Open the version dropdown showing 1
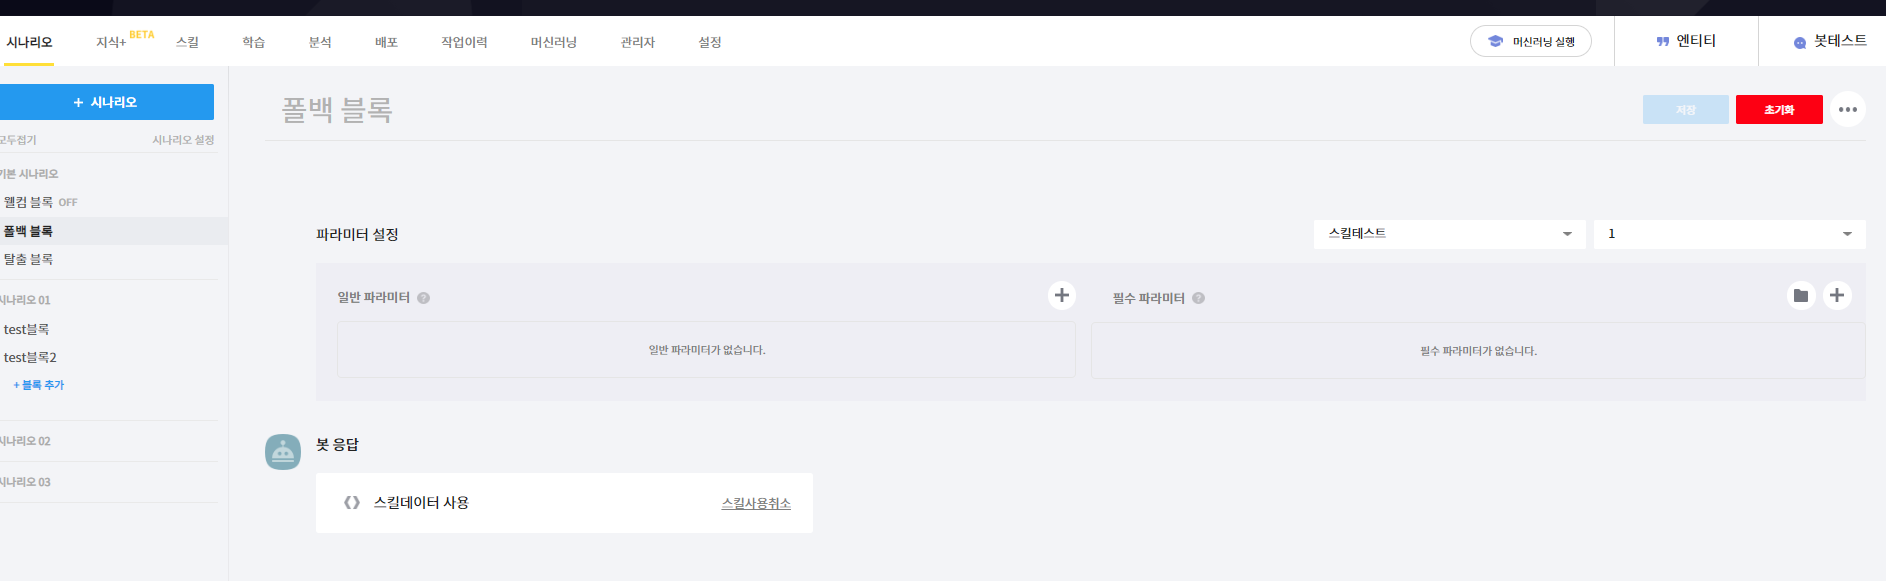The image size is (1886, 581). 1730,234
